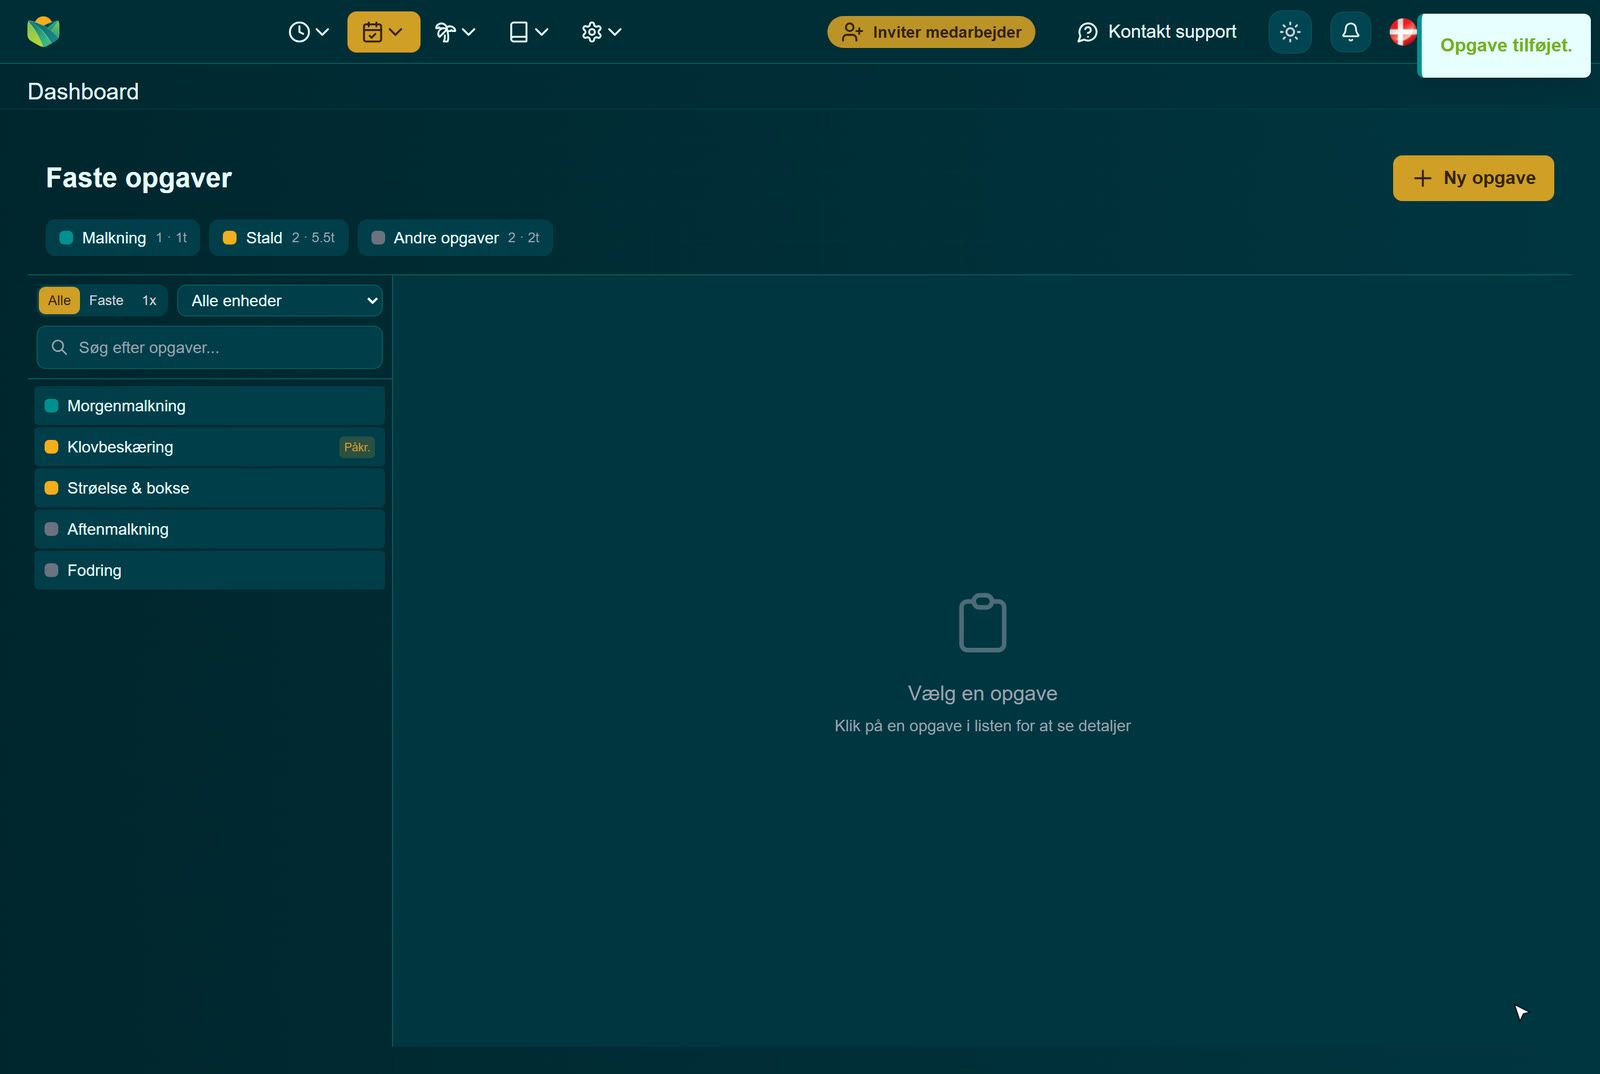1600x1074 pixels.
Task: Open the Klovbeskæring task
Action: point(210,447)
